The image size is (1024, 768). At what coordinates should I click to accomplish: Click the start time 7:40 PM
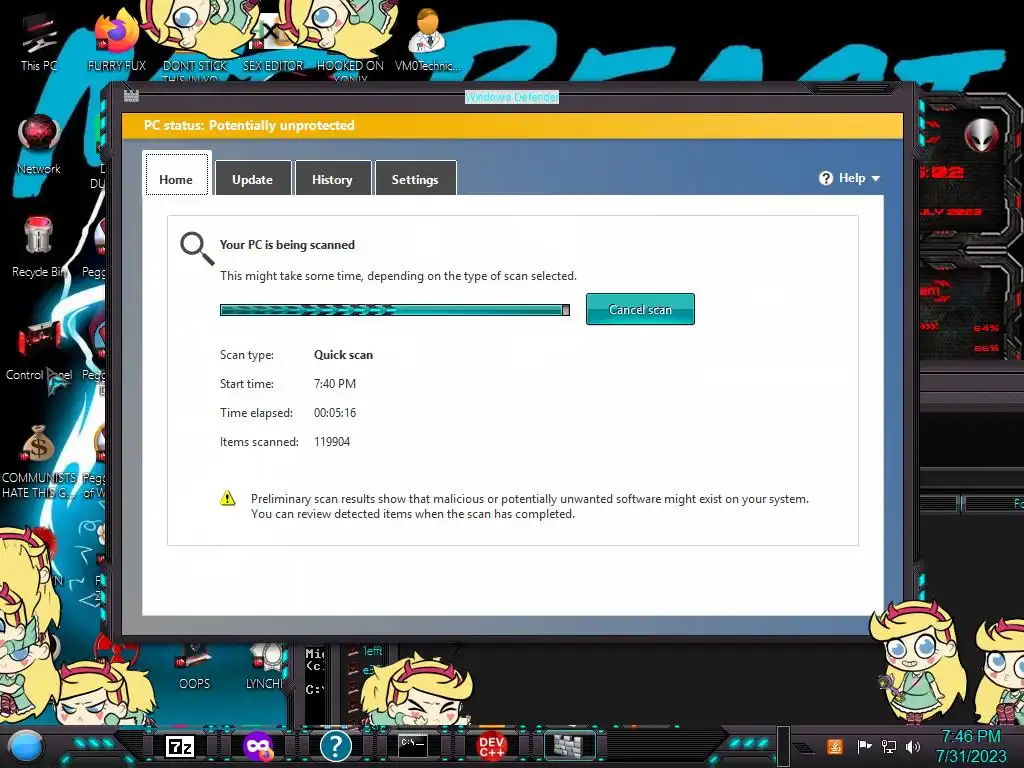point(335,383)
